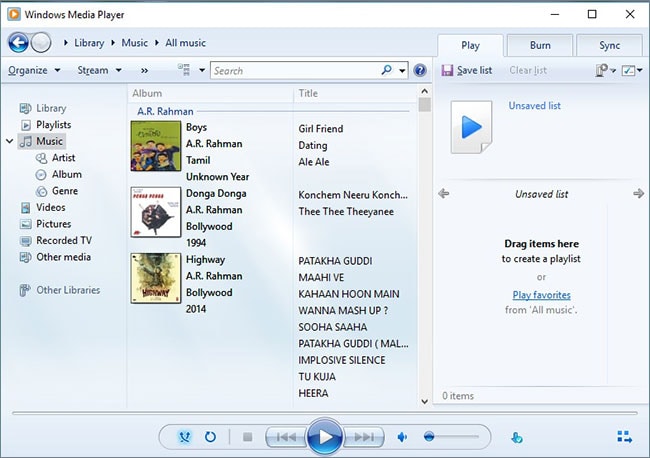Viewport: 650px width, 458px height.
Task: Click the search magnifier icon
Action: [386, 70]
